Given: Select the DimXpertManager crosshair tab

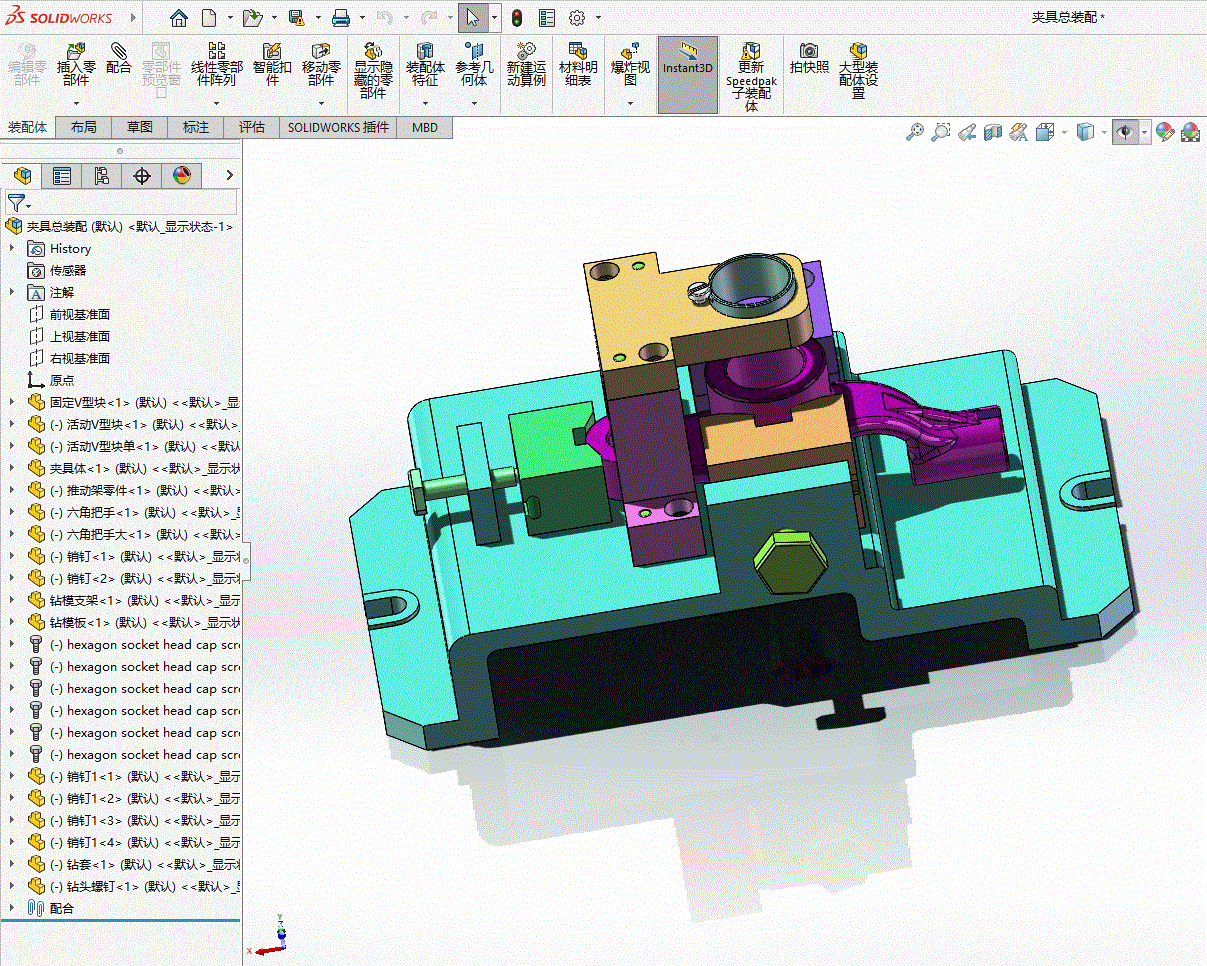Looking at the screenshot, I should tap(142, 176).
